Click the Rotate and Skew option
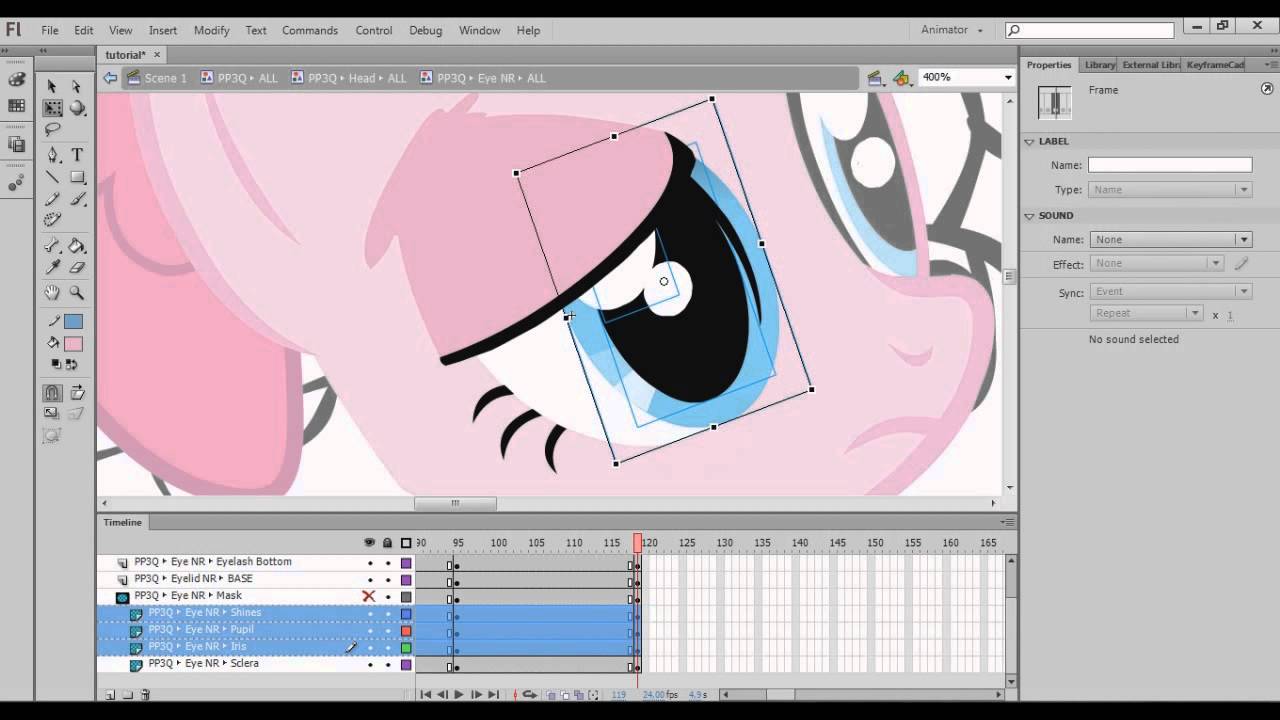 [77, 393]
